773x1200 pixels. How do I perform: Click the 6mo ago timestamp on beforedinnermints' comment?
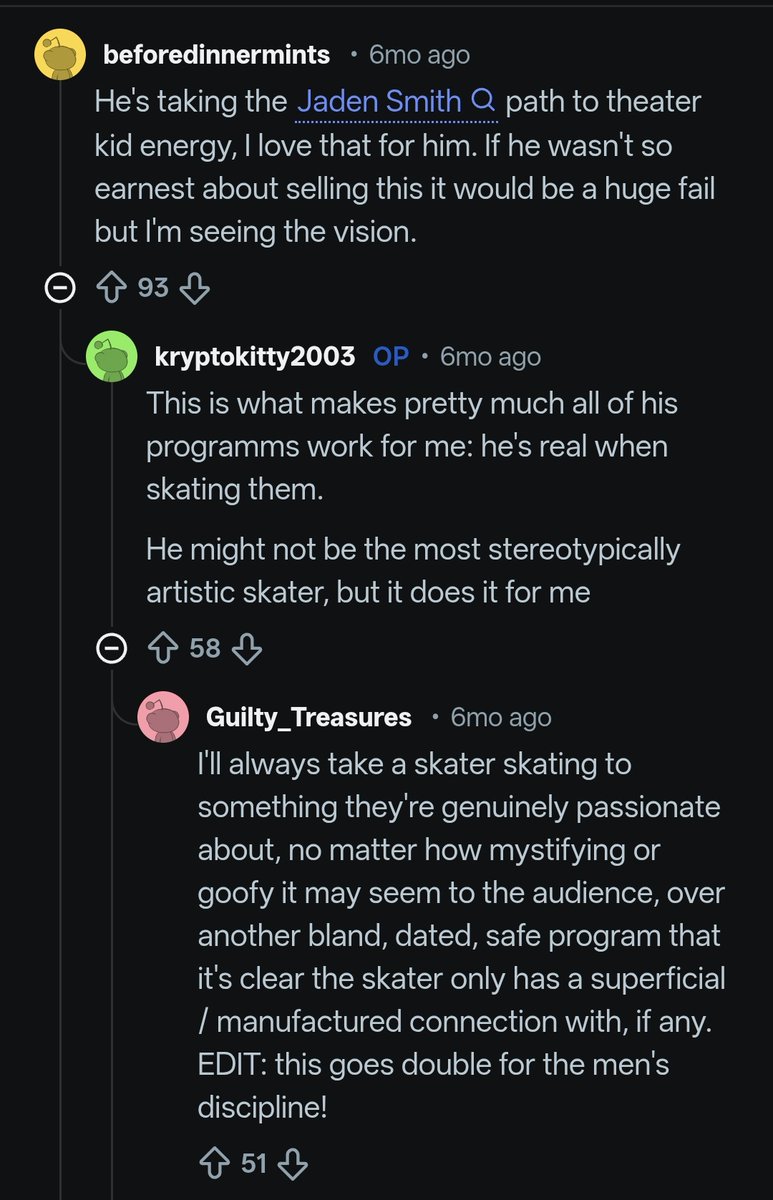click(418, 55)
